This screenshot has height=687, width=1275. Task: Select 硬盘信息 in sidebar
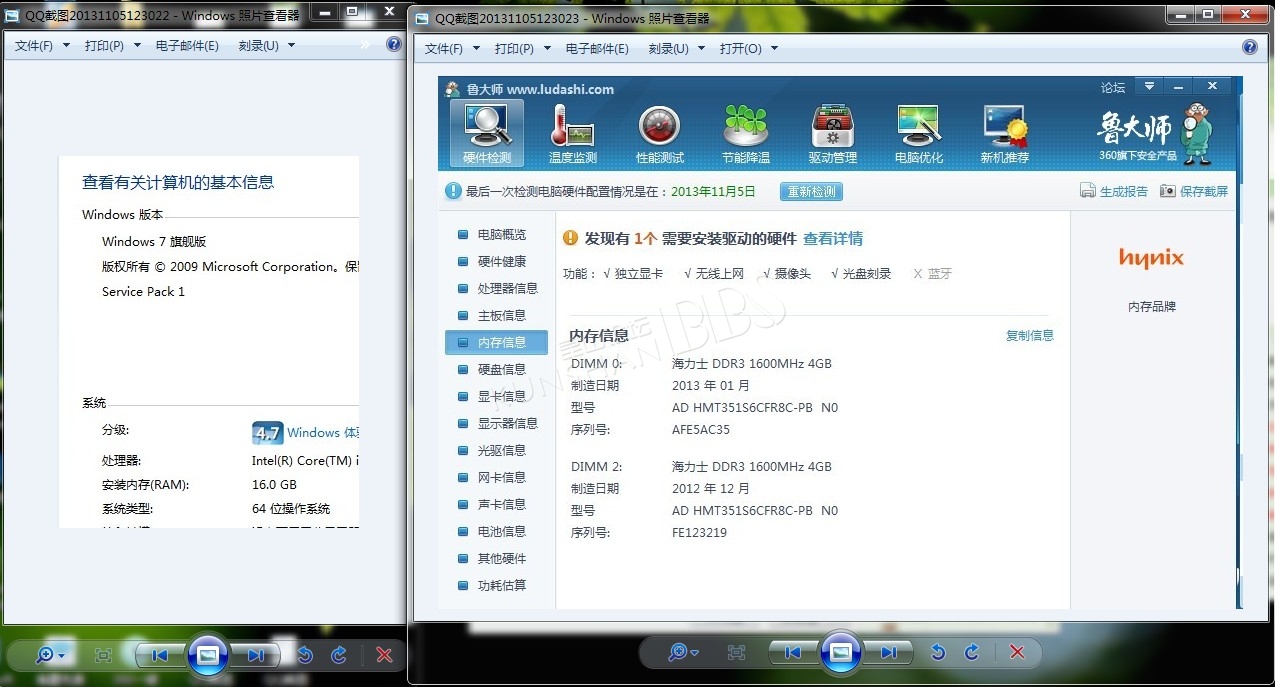click(498, 369)
